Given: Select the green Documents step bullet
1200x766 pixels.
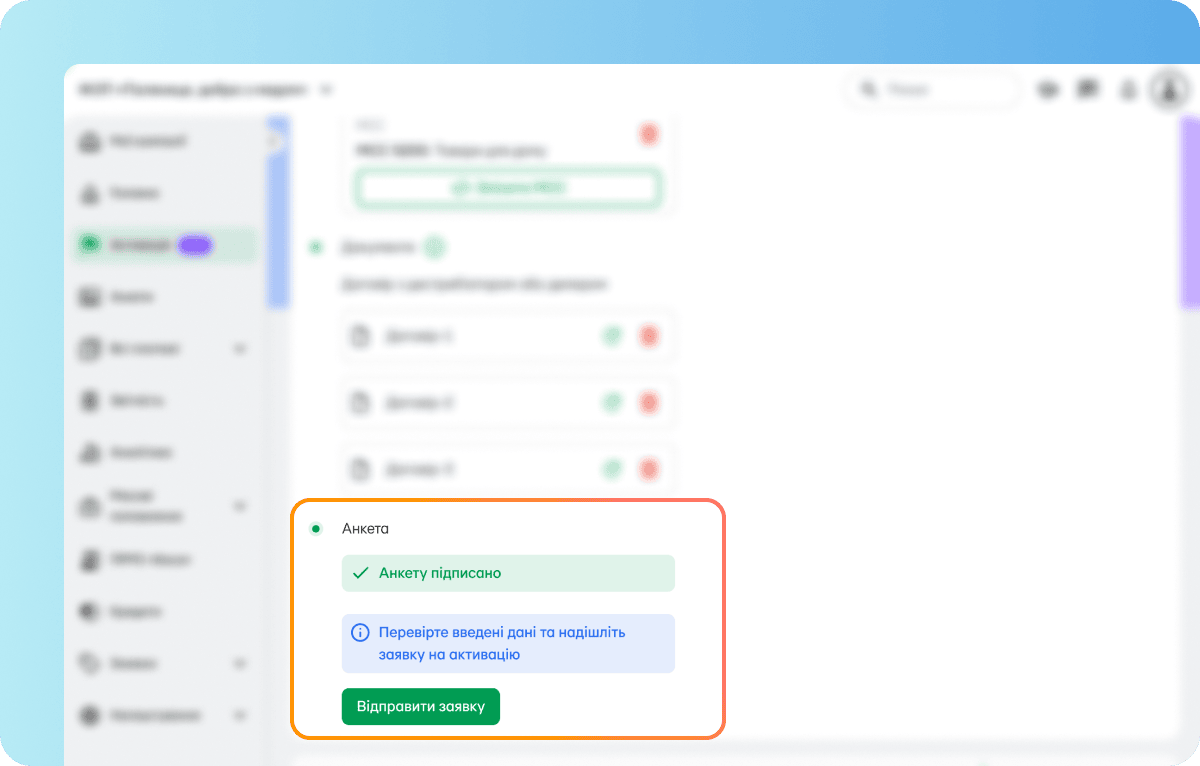Looking at the screenshot, I should [316, 247].
